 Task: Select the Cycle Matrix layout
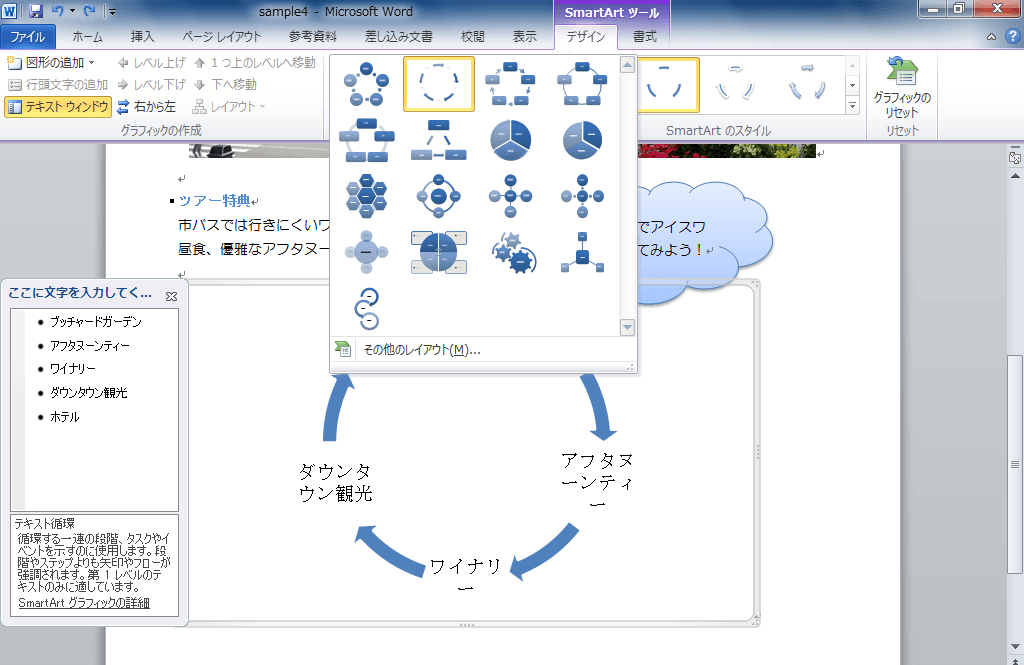coord(439,252)
